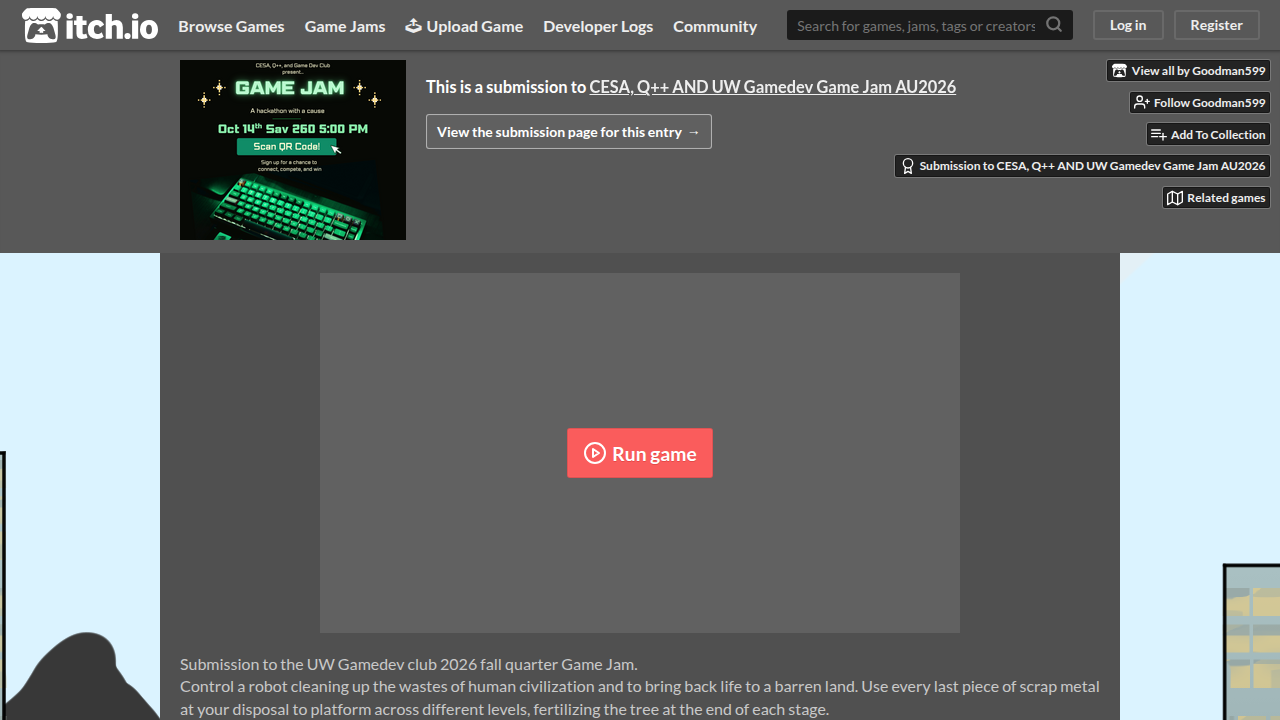
Task: Open the Community section
Action: (x=715, y=26)
